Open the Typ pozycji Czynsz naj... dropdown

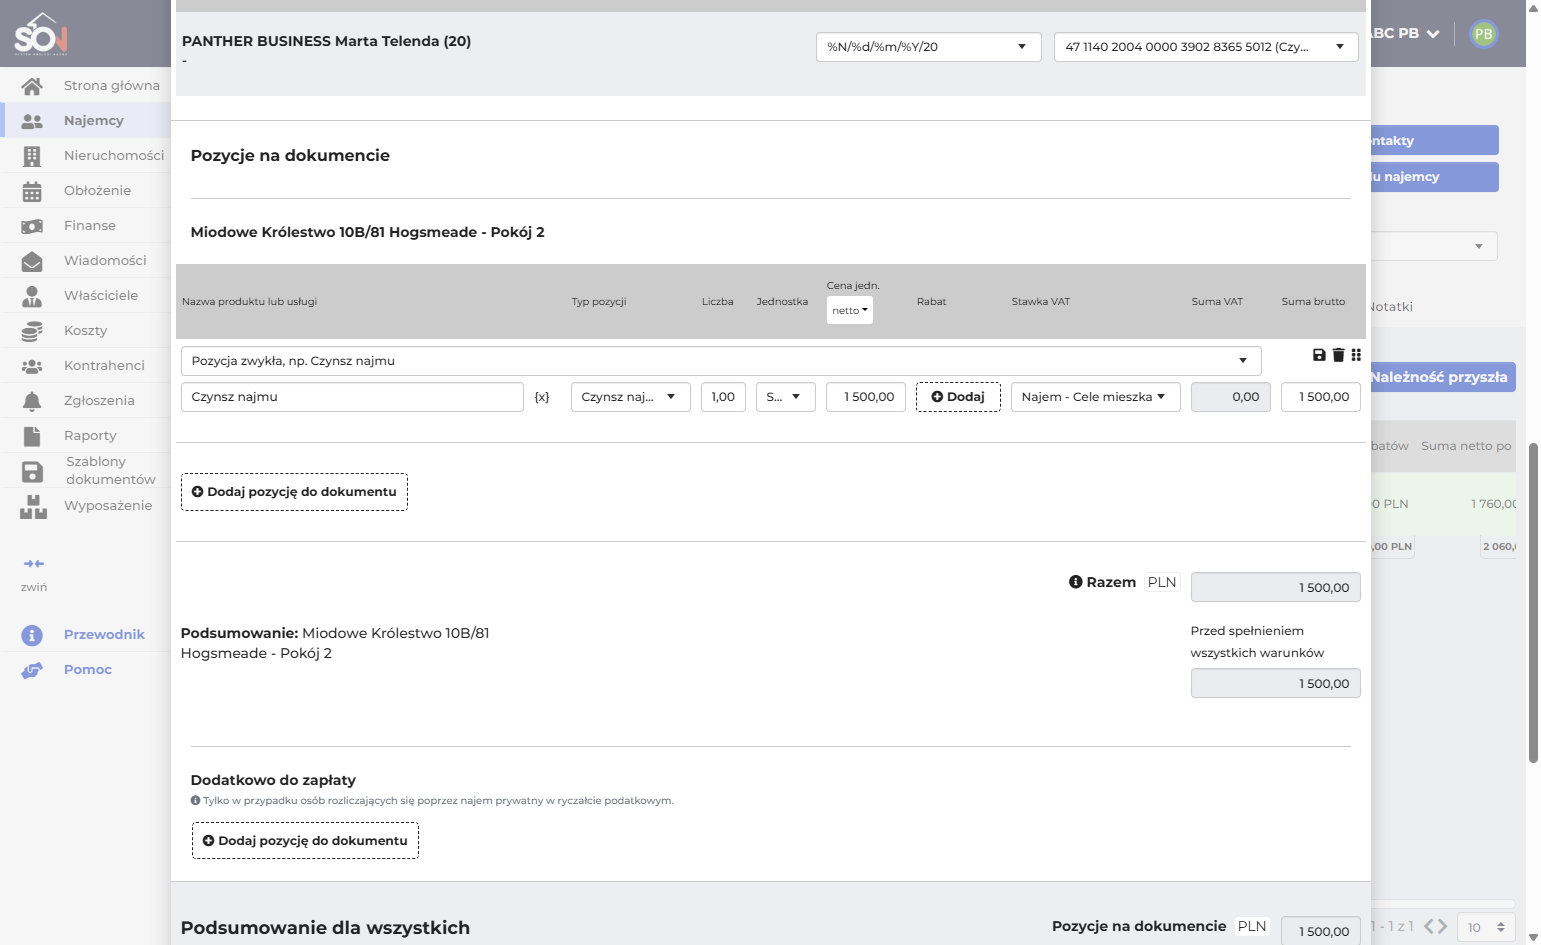click(x=631, y=397)
